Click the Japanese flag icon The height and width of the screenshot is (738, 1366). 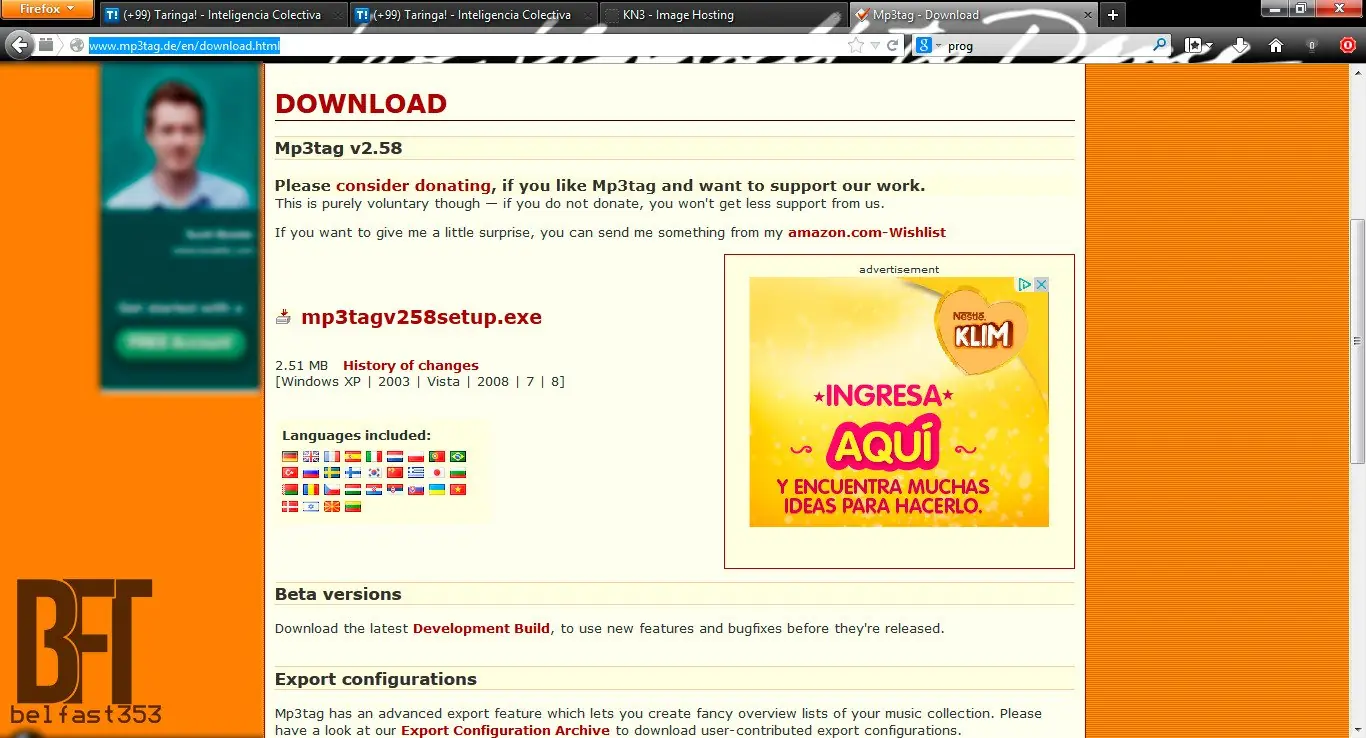click(x=437, y=473)
